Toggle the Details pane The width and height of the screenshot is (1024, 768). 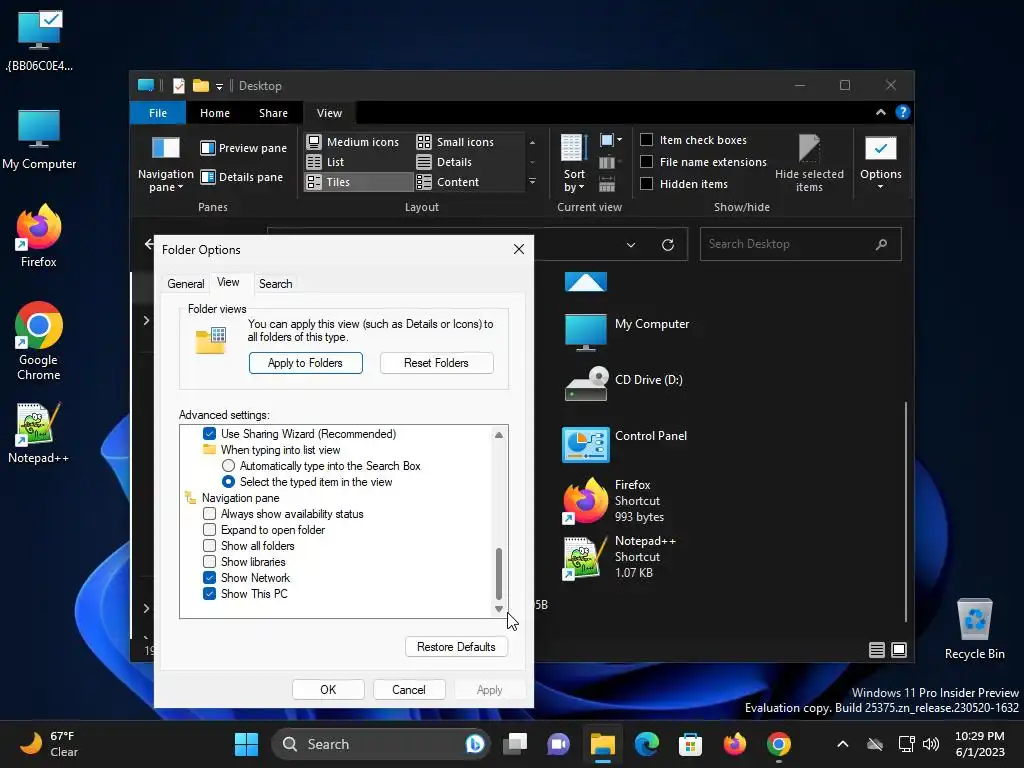(x=242, y=177)
